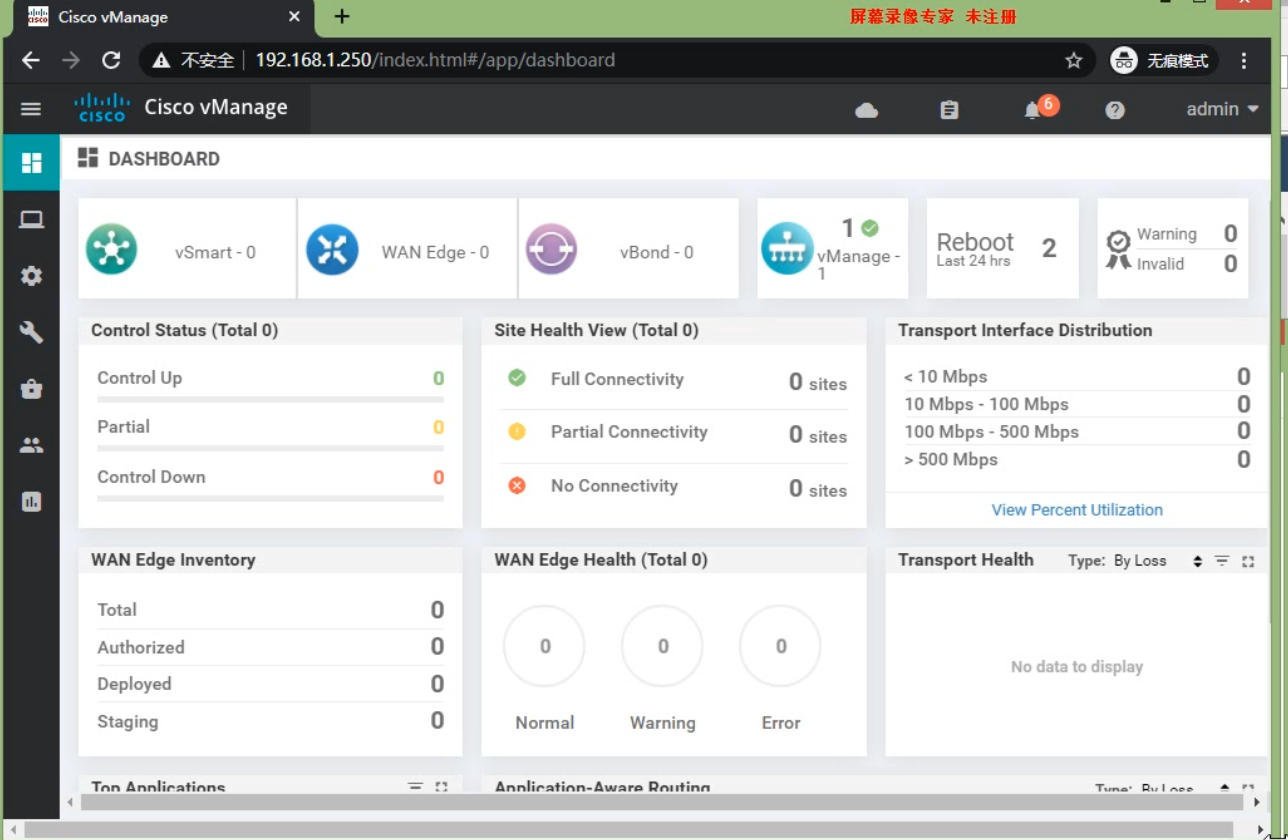Click the vBond purple icon

[x=552, y=249]
